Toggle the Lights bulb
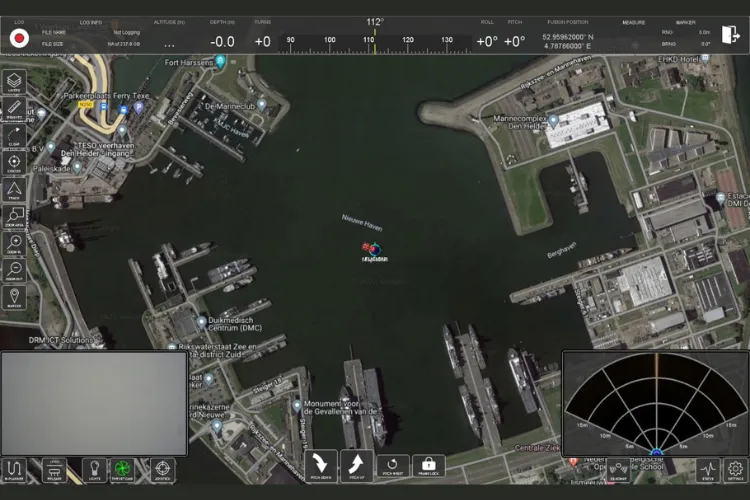The image size is (750, 500). point(94,470)
